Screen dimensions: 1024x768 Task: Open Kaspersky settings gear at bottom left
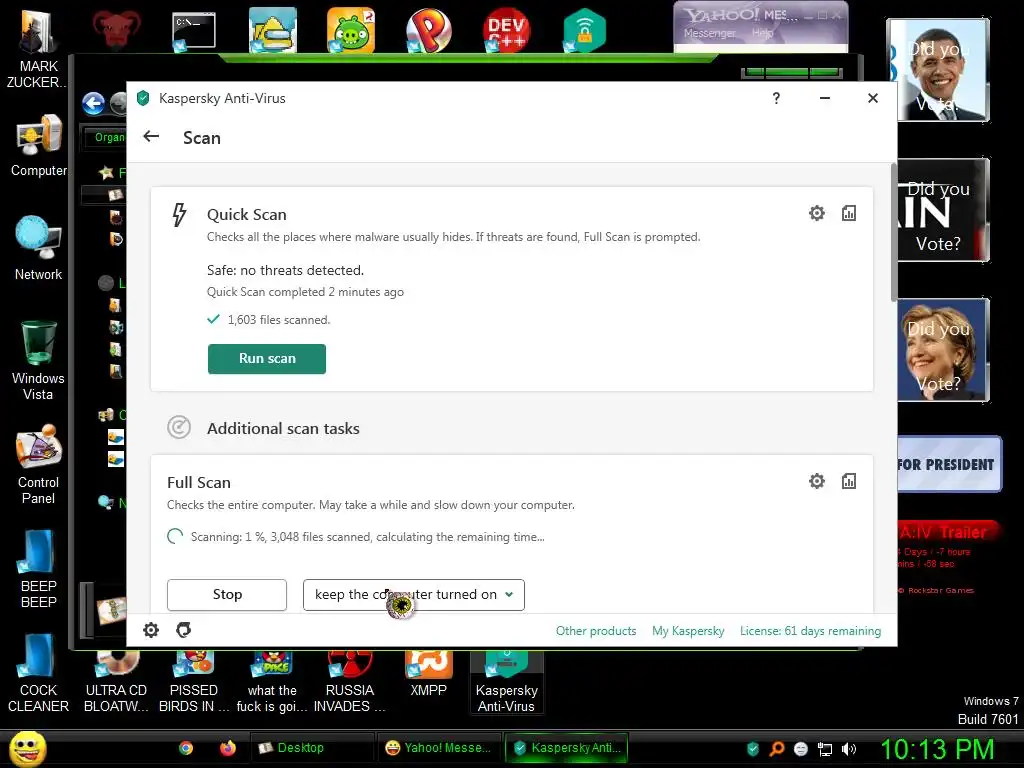[151, 630]
